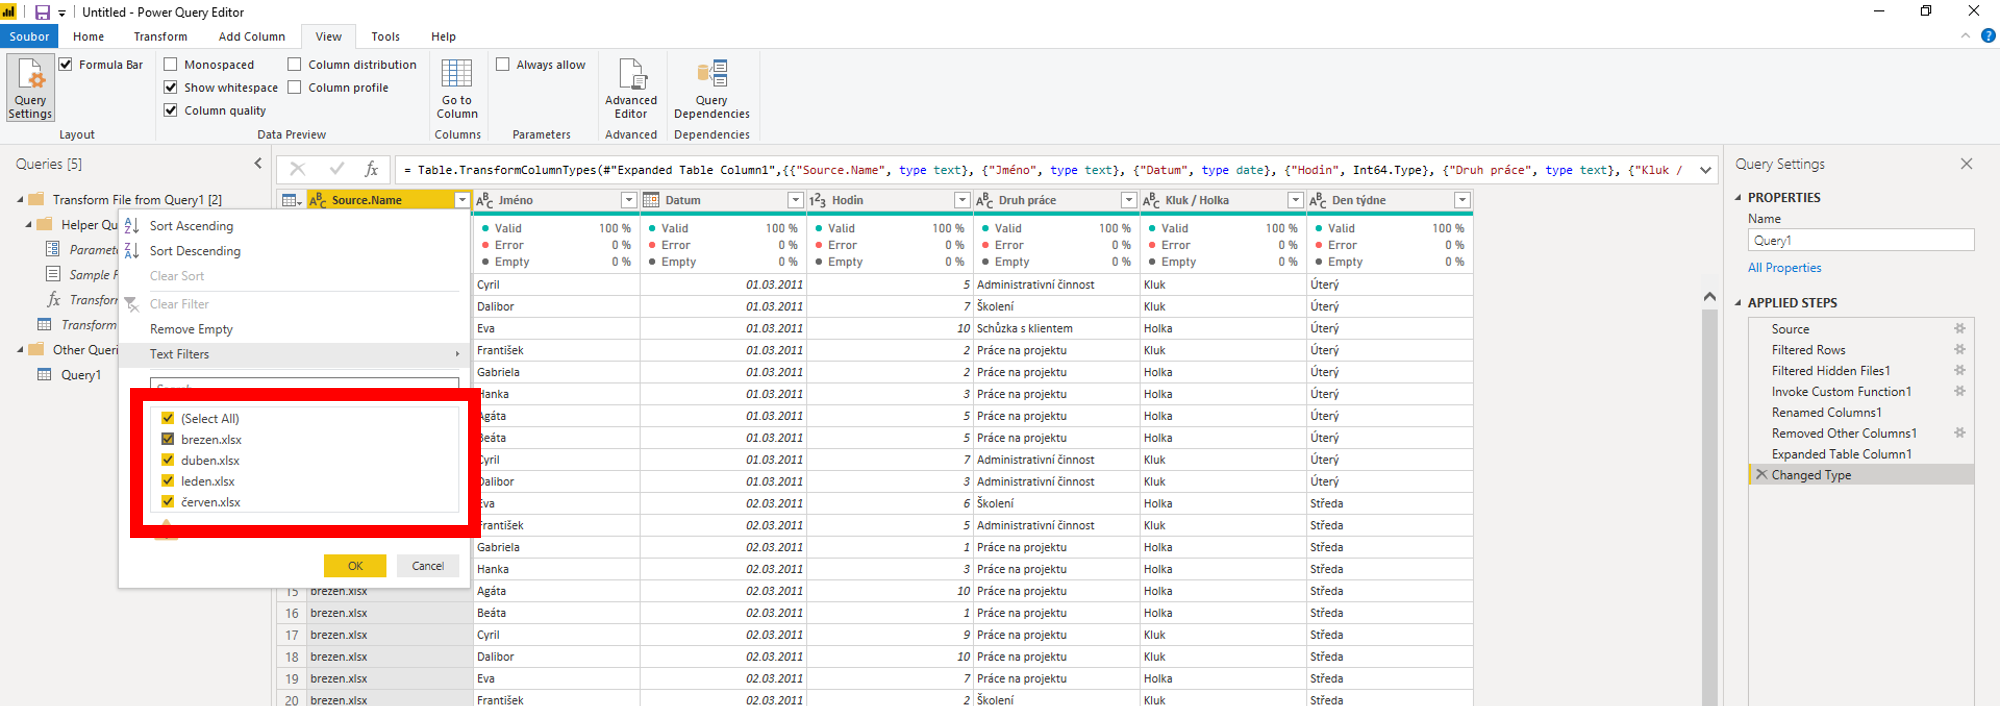Click the table corner menu icon
Image resolution: width=2000 pixels, height=706 pixels.
tap(291, 200)
